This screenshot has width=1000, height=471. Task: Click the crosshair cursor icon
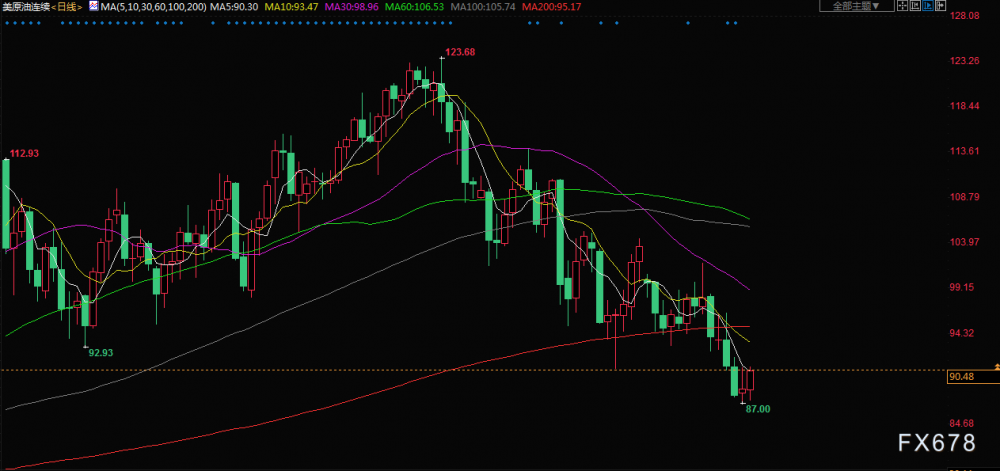point(902,6)
